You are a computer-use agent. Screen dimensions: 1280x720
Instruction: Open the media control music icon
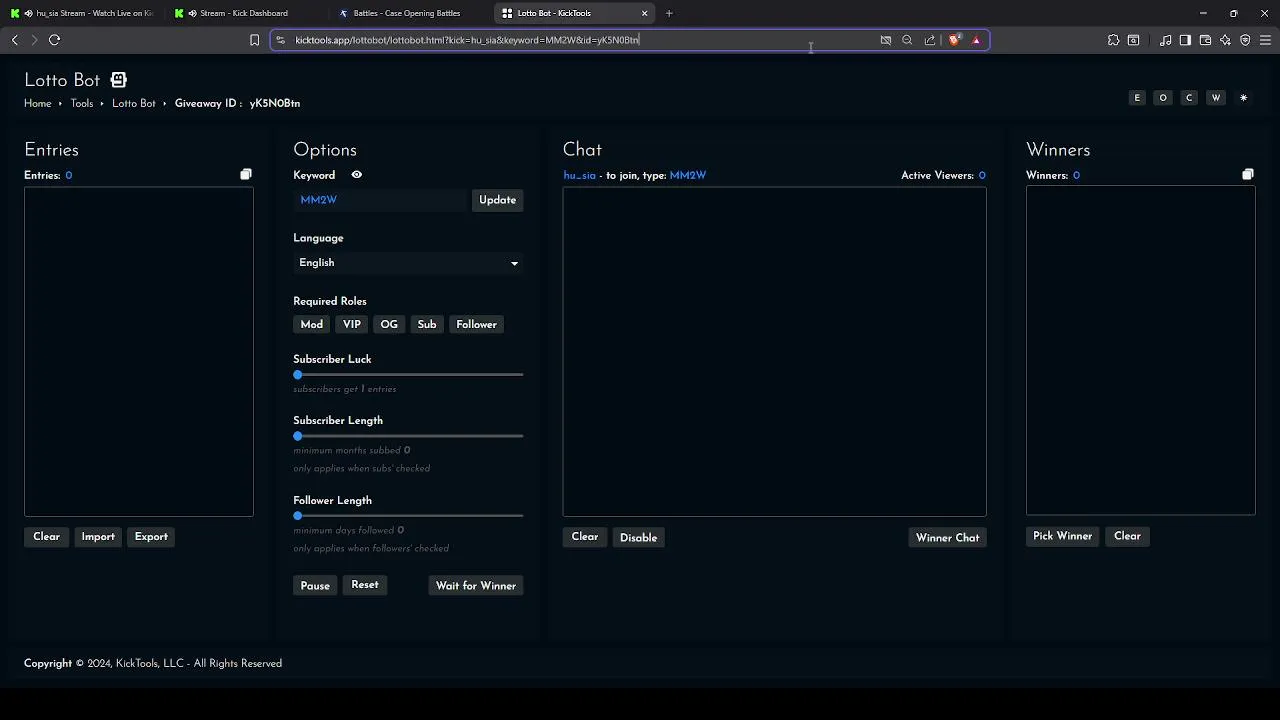[x=1166, y=40]
